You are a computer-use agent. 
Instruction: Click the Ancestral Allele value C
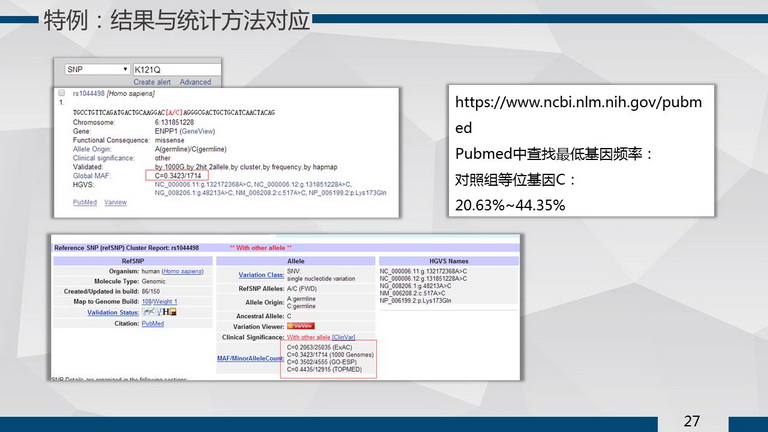pos(289,316)
